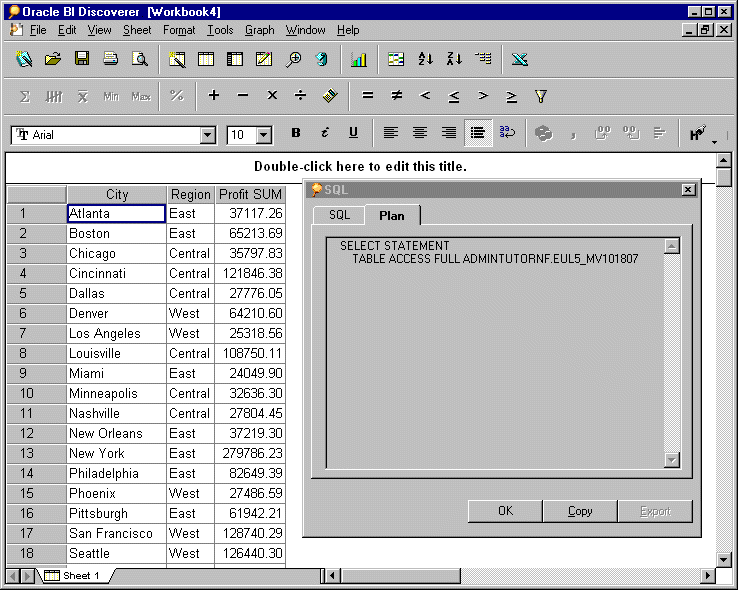The height and width of the screenshot is (590, 738).
Task: Click the New Workbook toolbar icon
Action: click(24, 59)
